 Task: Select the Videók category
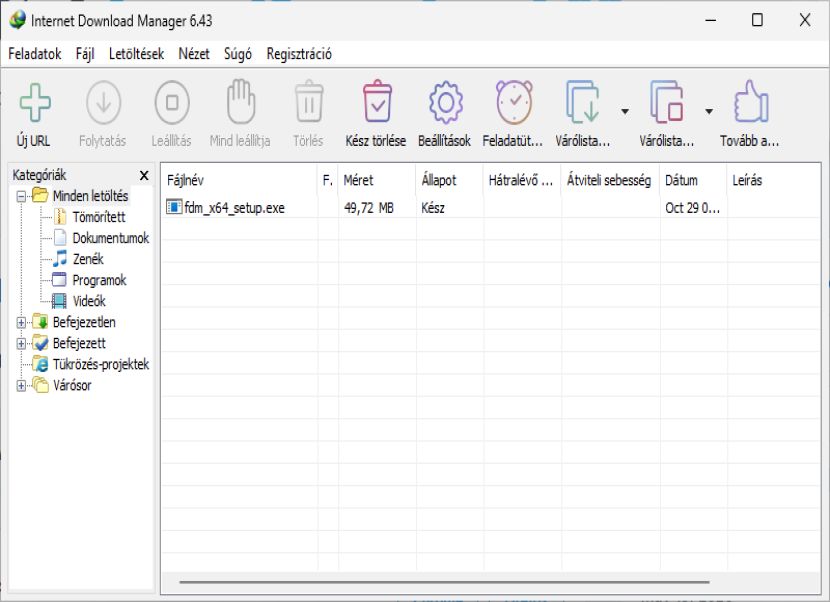(x=89, y=301)
